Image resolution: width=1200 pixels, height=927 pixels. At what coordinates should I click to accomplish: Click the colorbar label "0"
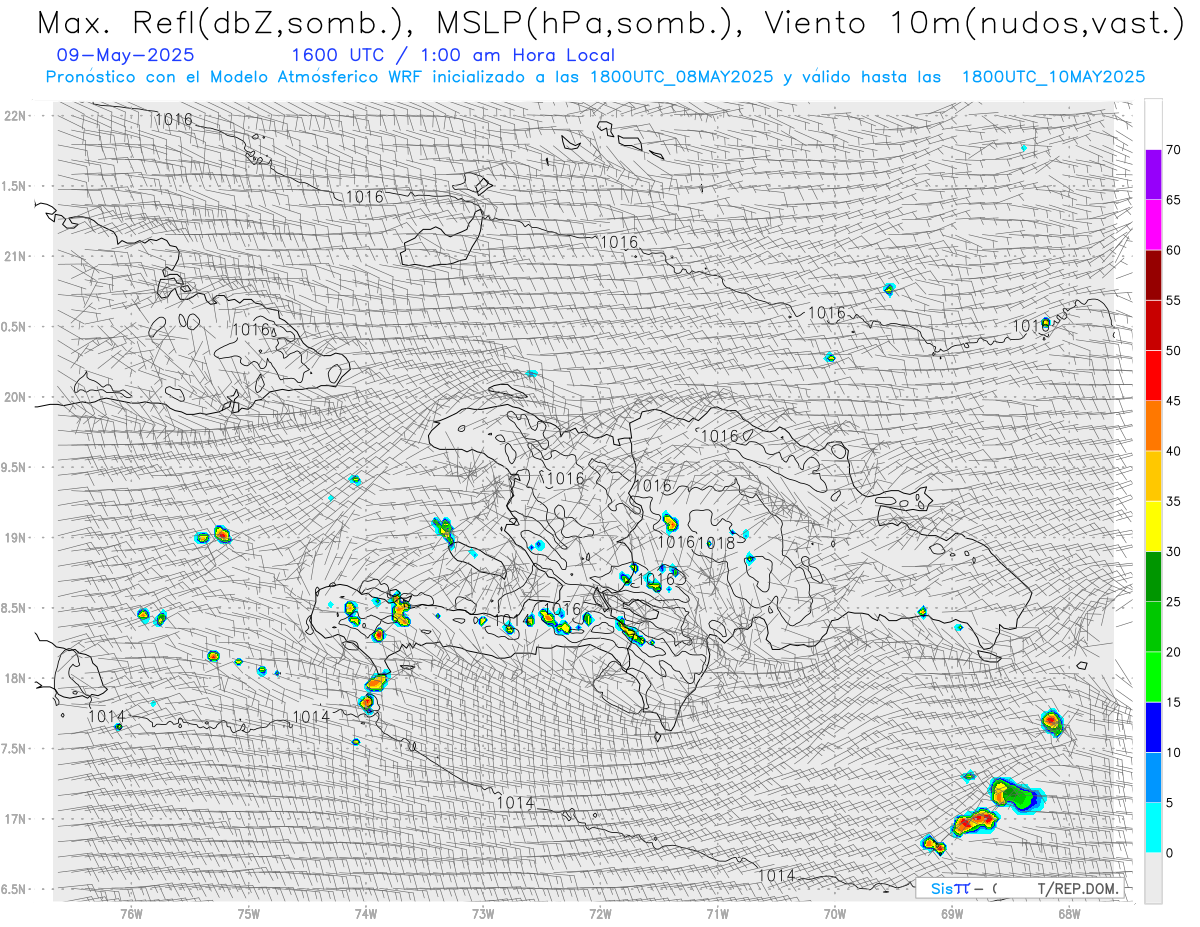1169,852
